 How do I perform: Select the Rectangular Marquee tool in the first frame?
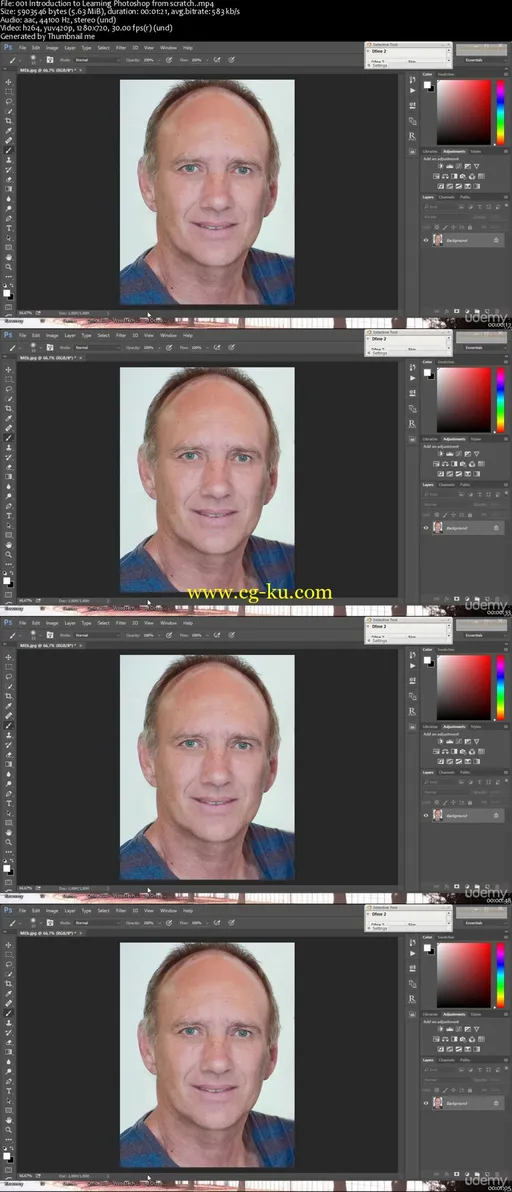[x=8, y=91]
